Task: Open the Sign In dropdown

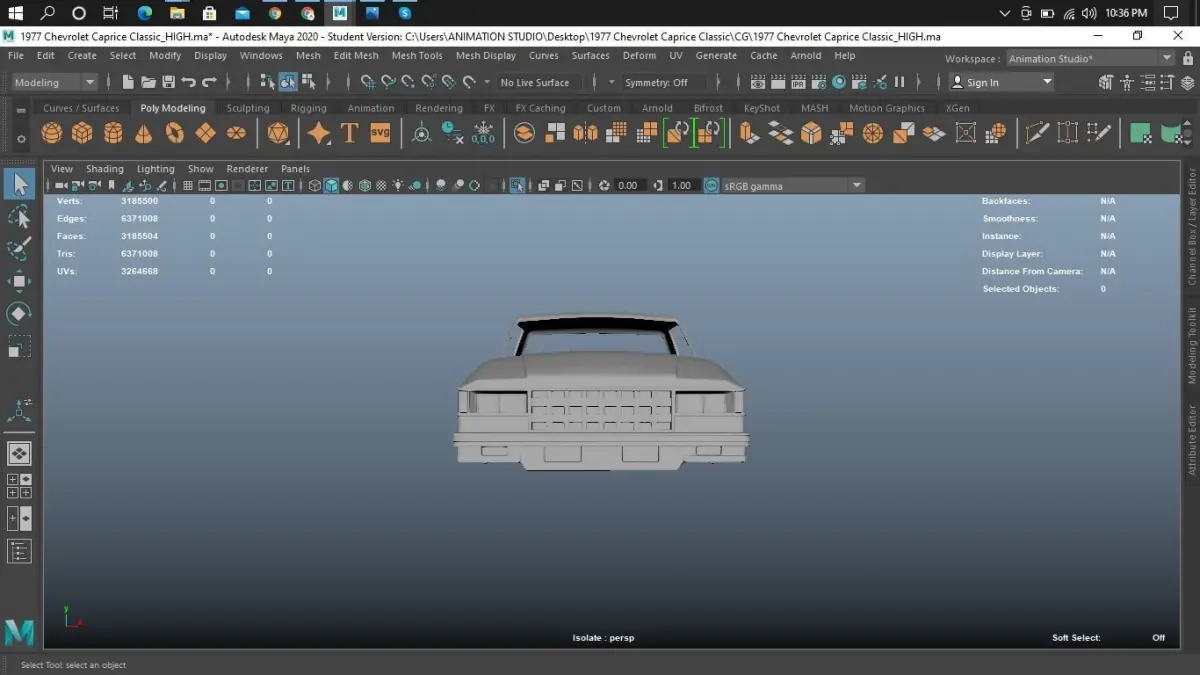Action: (x=1001, y=82)
